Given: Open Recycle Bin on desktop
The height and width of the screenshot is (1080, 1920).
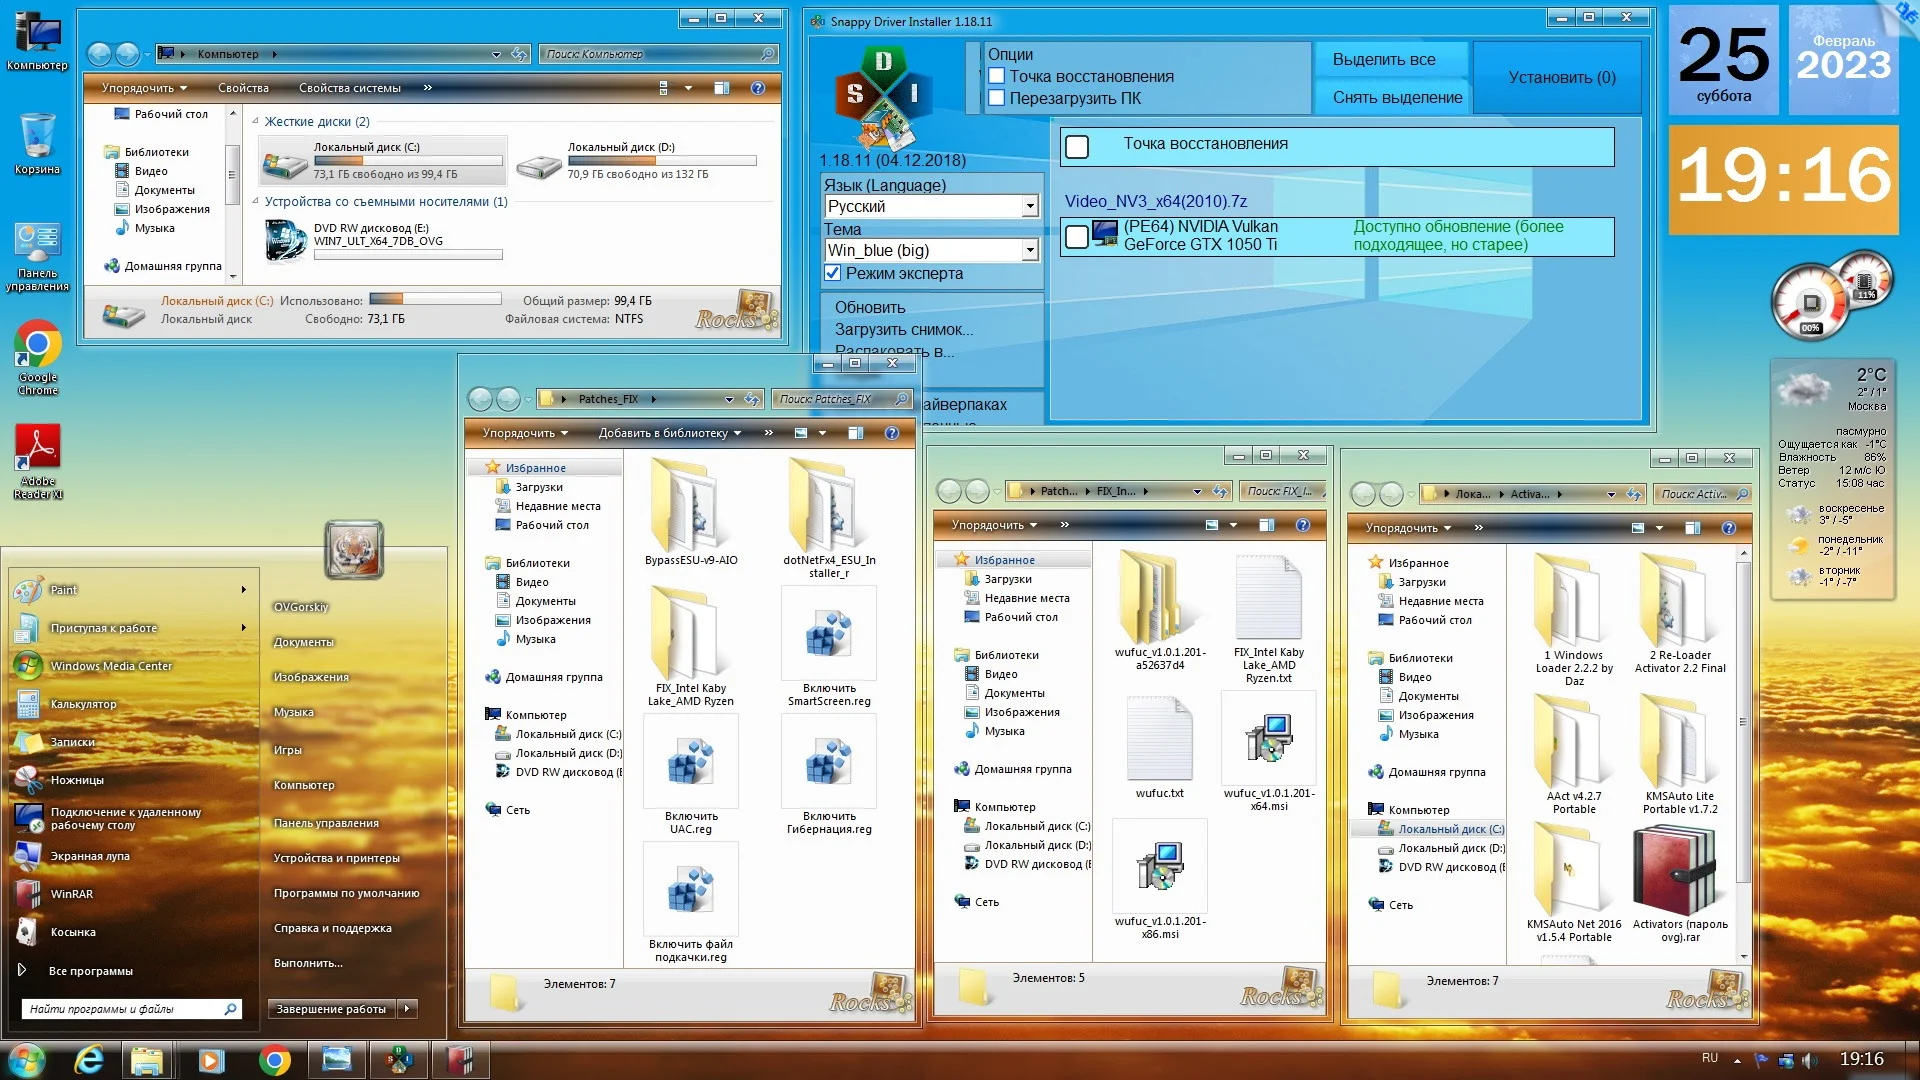Looking at the screenshot, I should (37, 136).
